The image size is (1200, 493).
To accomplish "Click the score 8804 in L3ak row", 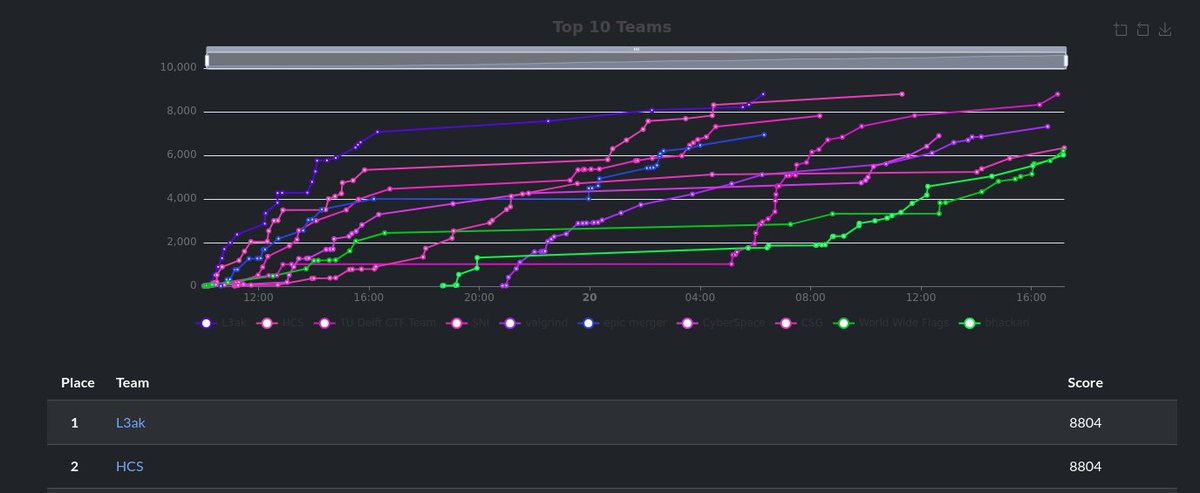I will 1085,423.
